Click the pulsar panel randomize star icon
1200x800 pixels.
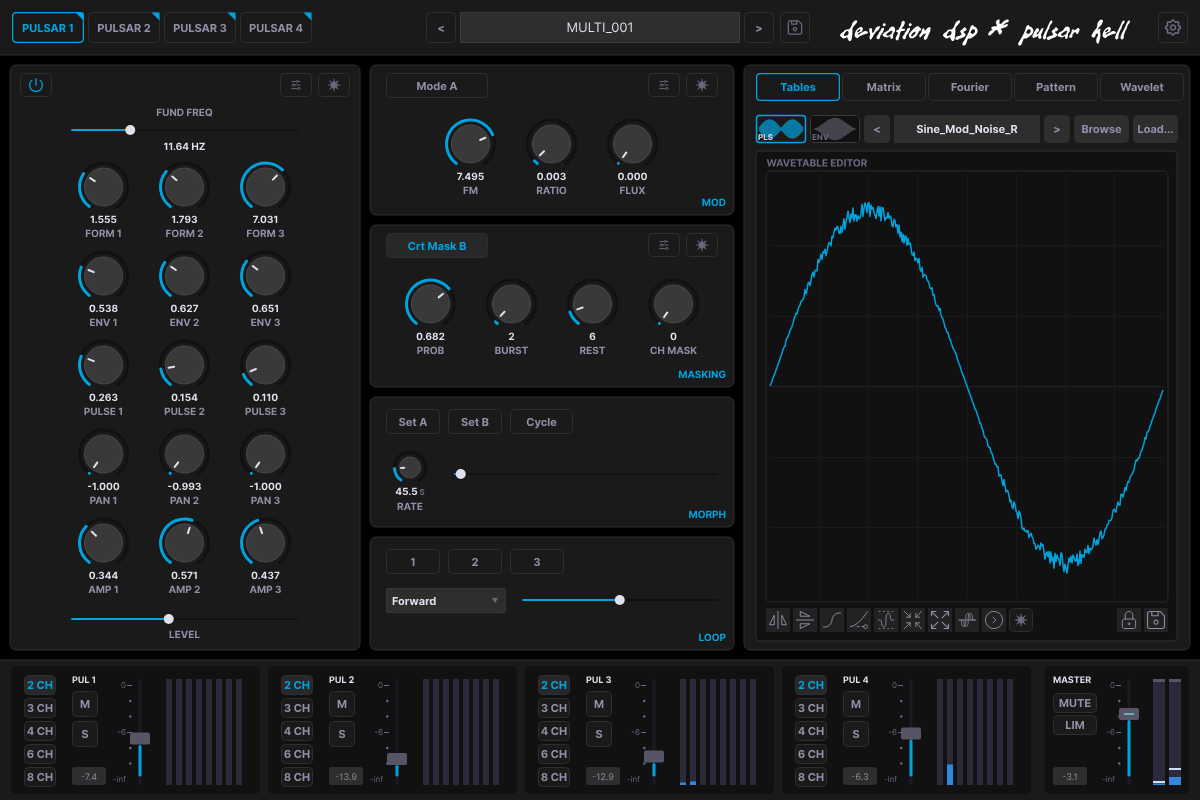click(334, 85)
